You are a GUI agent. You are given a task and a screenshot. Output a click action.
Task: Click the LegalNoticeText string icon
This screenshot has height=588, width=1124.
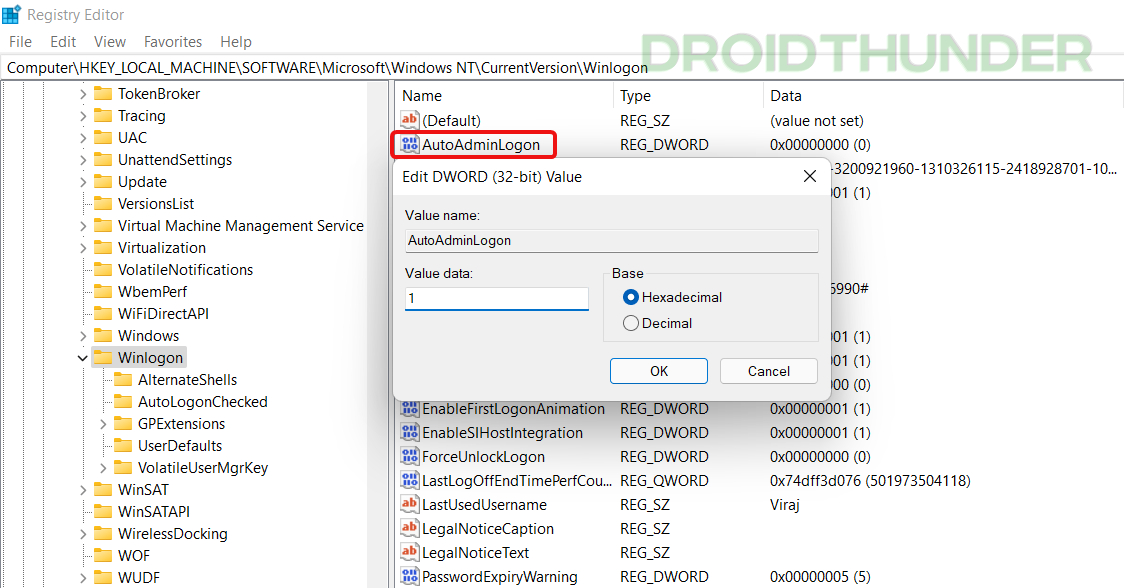click(409, 552)
